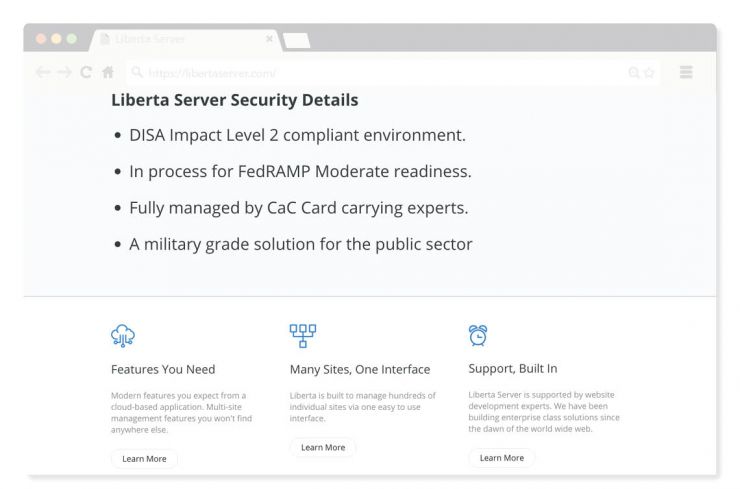Open the hamburger menu in the browser toolbar
Viewport: 740px width, 489px height.
coord(686,72)
